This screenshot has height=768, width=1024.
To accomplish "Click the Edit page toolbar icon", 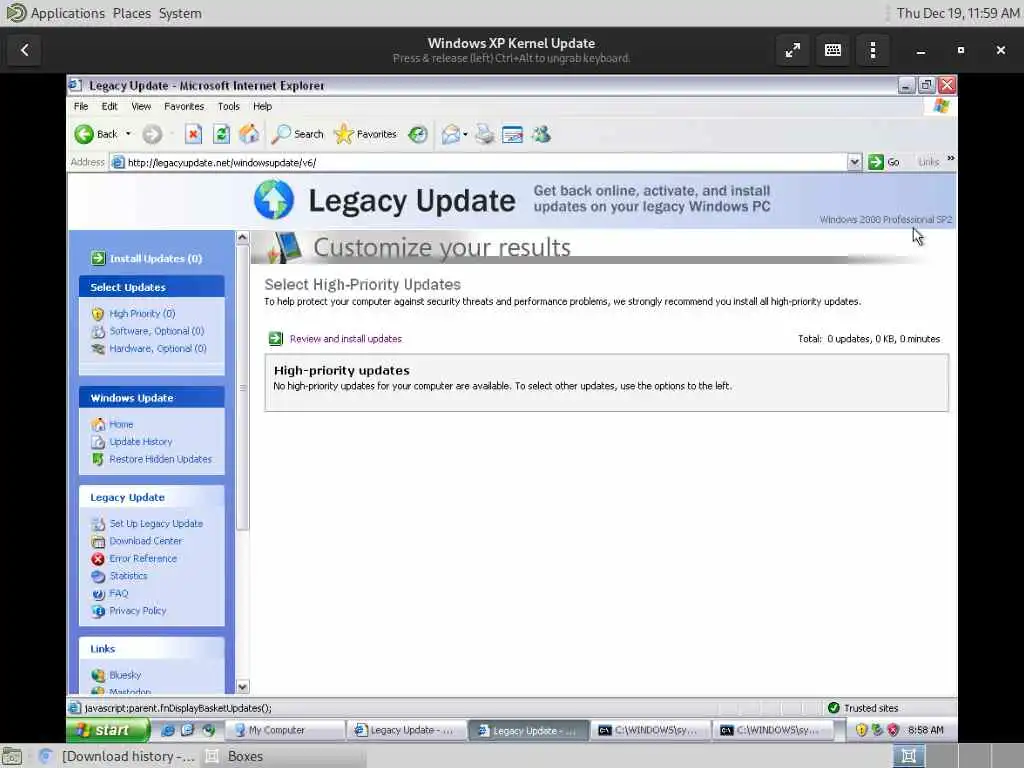I will (513, 135).
